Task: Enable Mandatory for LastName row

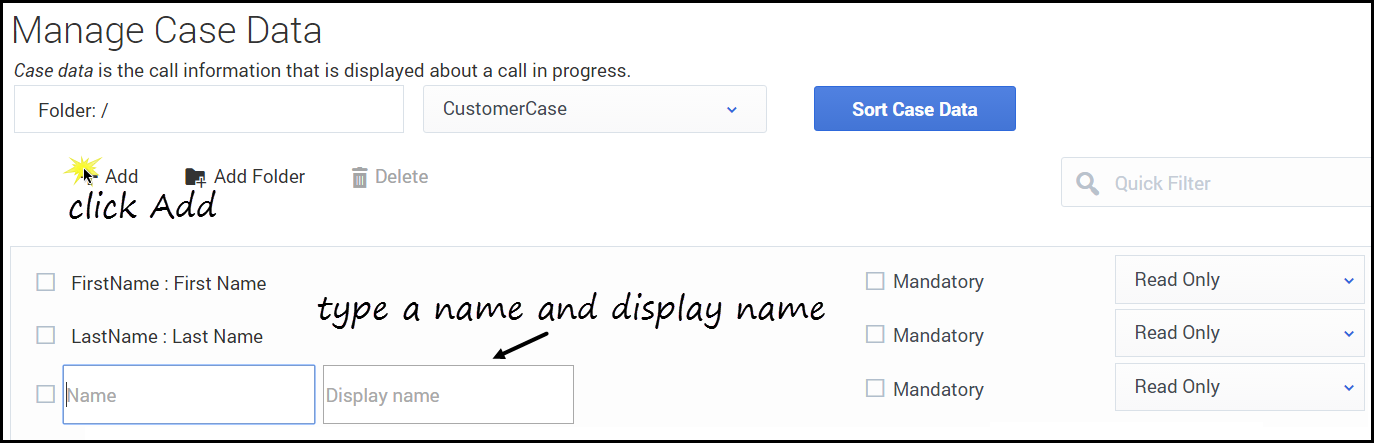Action: pyautogui.click(x=875, y=335)
